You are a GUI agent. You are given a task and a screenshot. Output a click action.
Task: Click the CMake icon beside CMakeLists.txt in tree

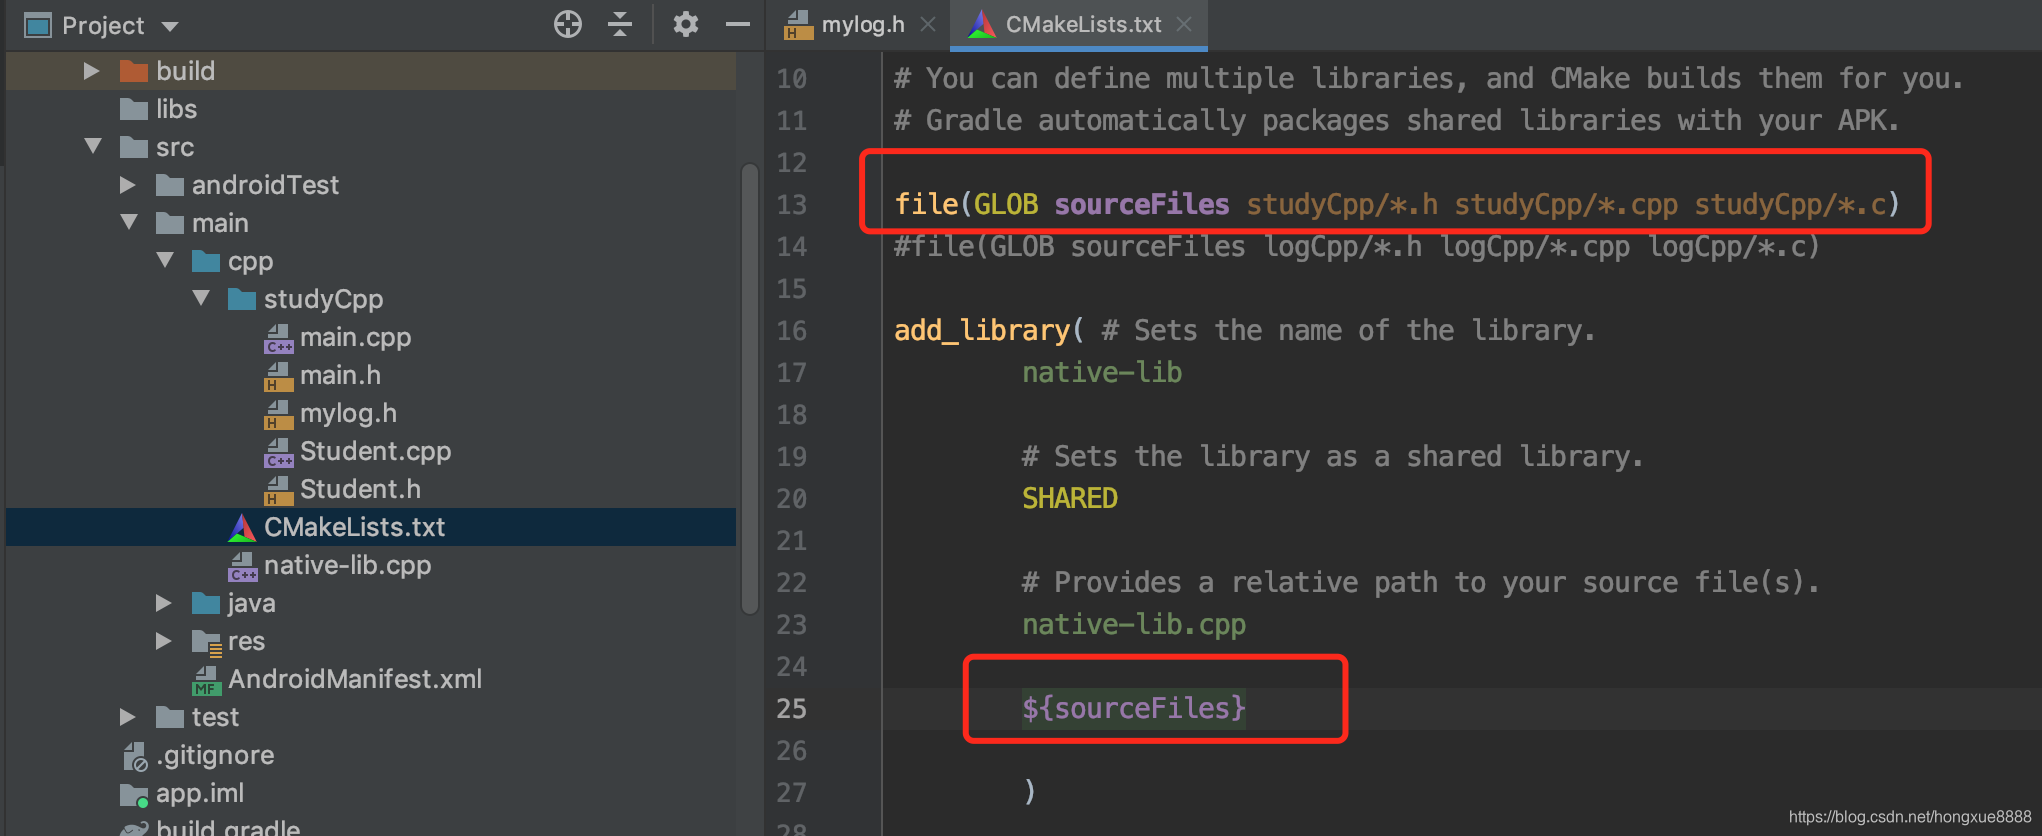tap(242, 527)
